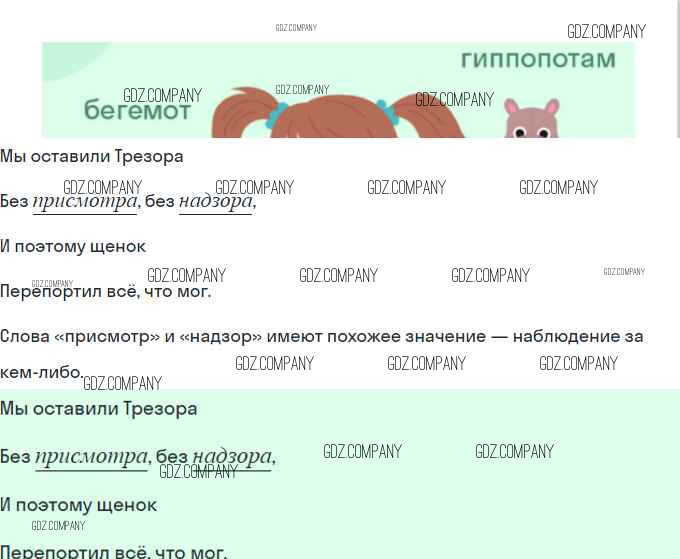
Task: Click the first «Мы оставили Трезора» line in the white section
Action: pyautogui.click(x=92, y=156)
